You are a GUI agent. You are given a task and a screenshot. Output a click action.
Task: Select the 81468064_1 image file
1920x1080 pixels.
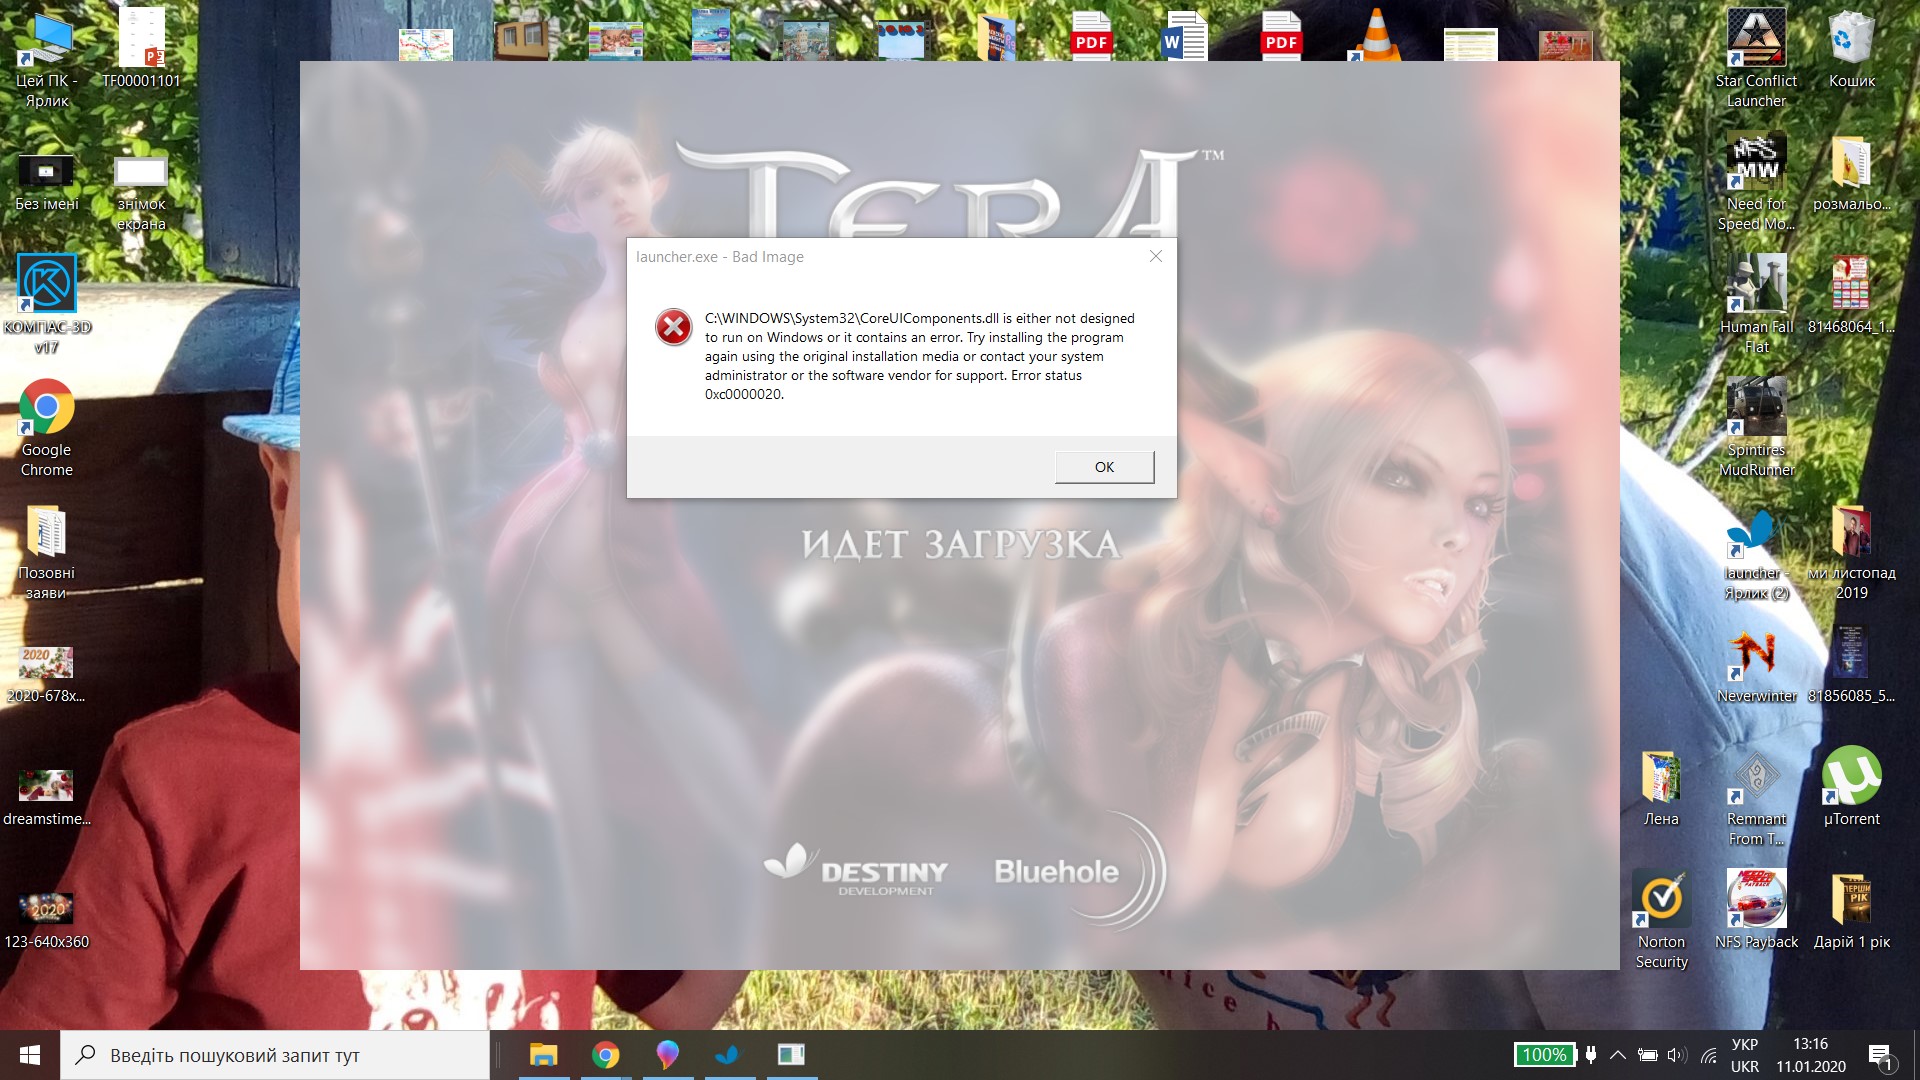1851,294
